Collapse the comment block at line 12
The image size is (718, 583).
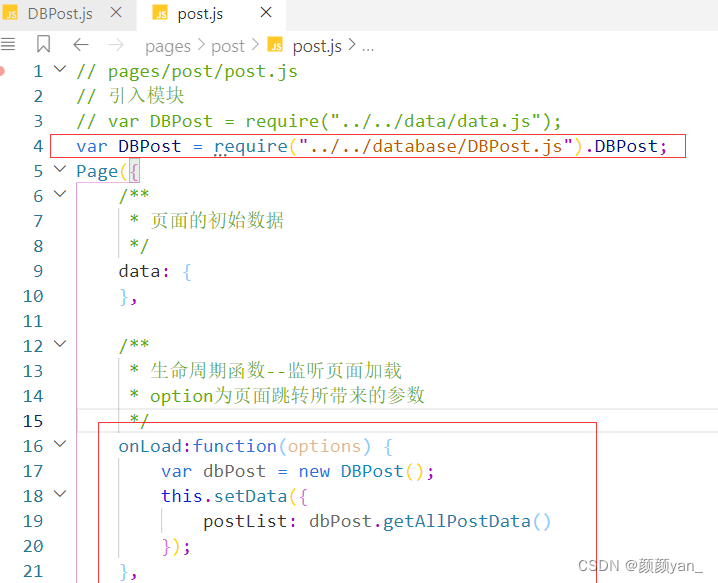pos(60,344)
